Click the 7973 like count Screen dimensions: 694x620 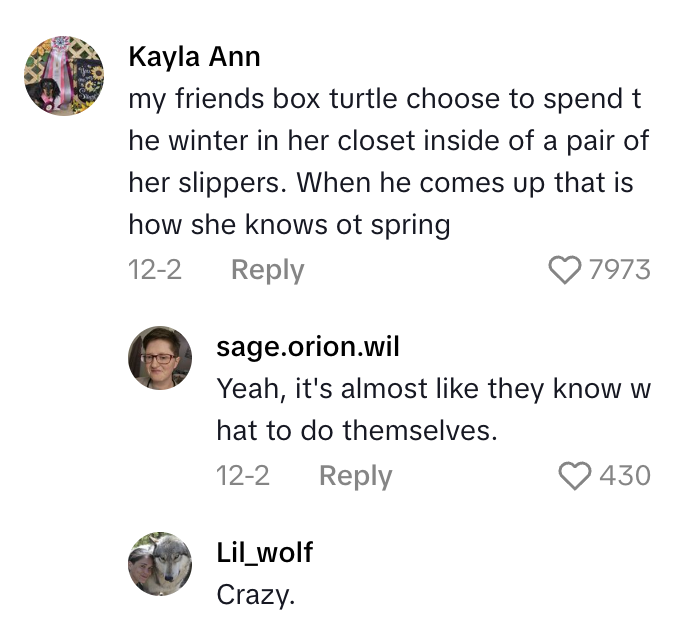click(620, 269)
